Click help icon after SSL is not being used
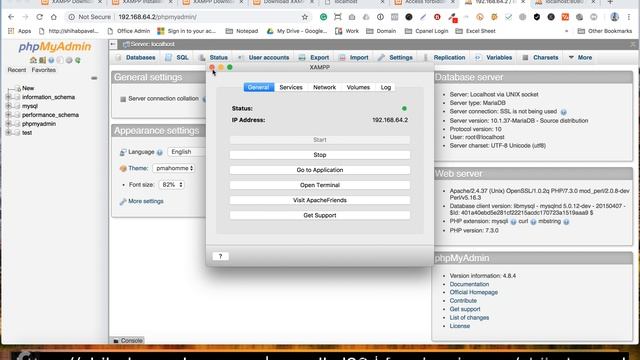 point(563,112)
